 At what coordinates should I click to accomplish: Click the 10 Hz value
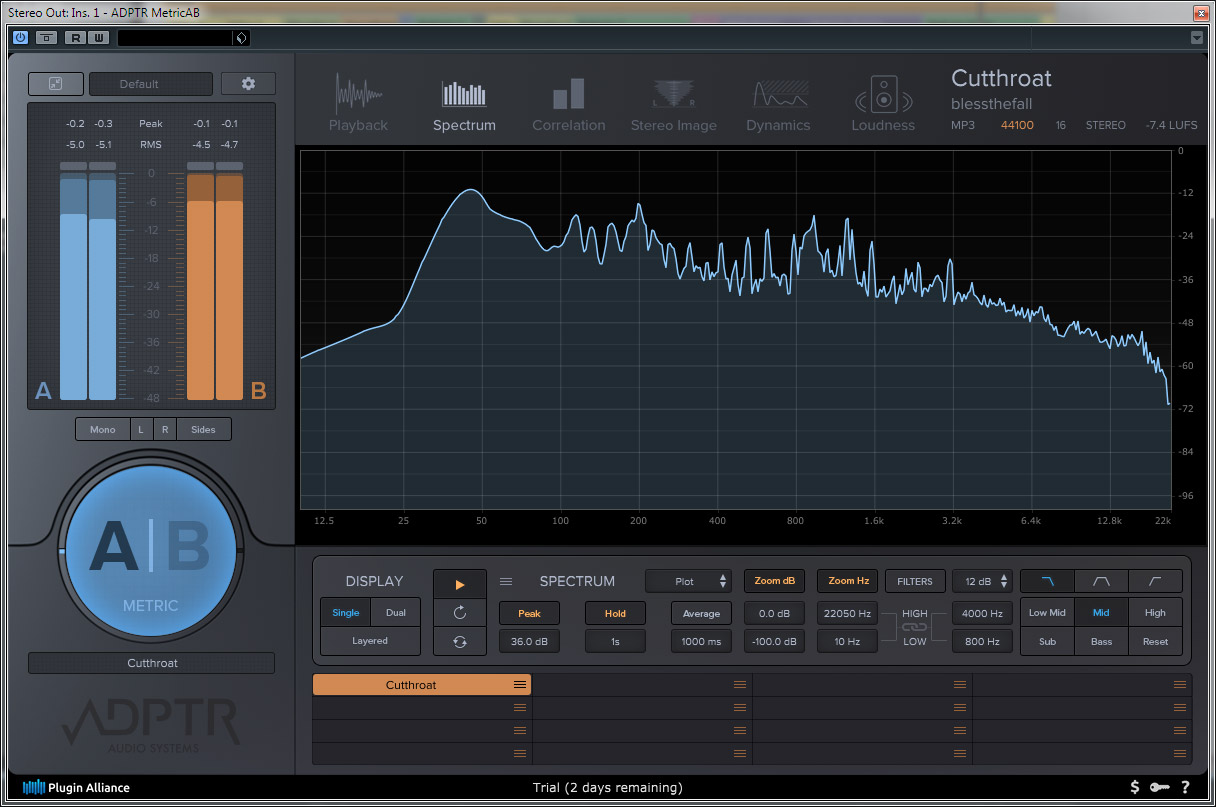[x=848, y=641]
